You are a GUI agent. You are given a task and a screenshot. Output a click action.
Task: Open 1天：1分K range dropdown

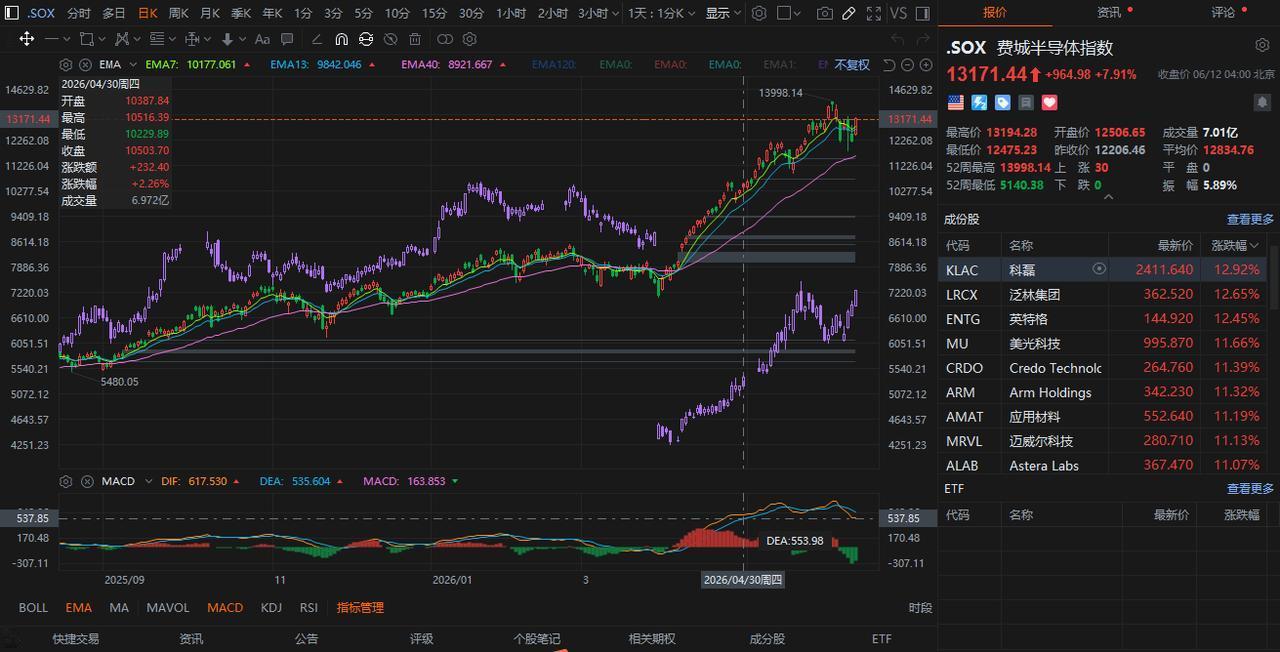coord(661,13)
